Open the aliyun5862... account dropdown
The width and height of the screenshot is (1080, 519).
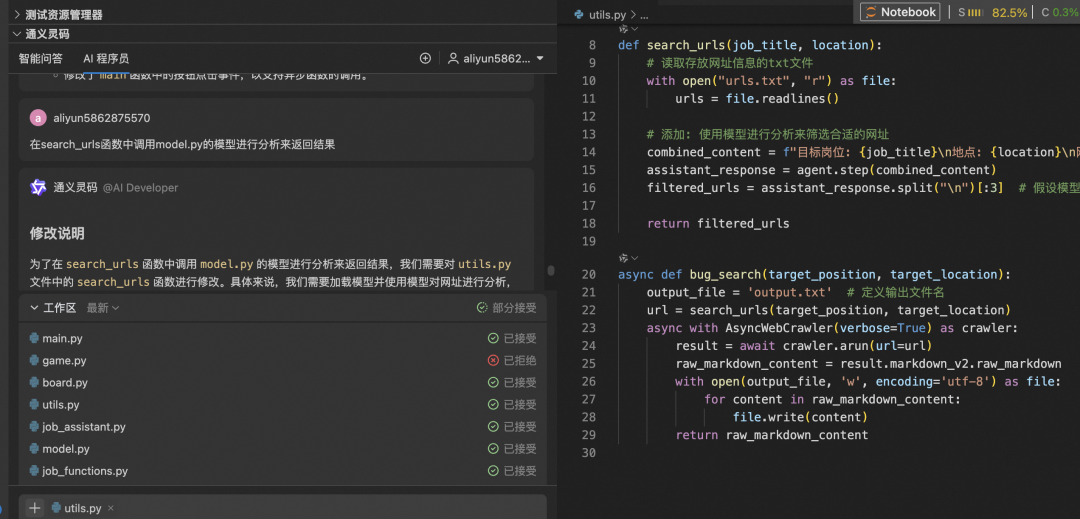coord(496,59)
